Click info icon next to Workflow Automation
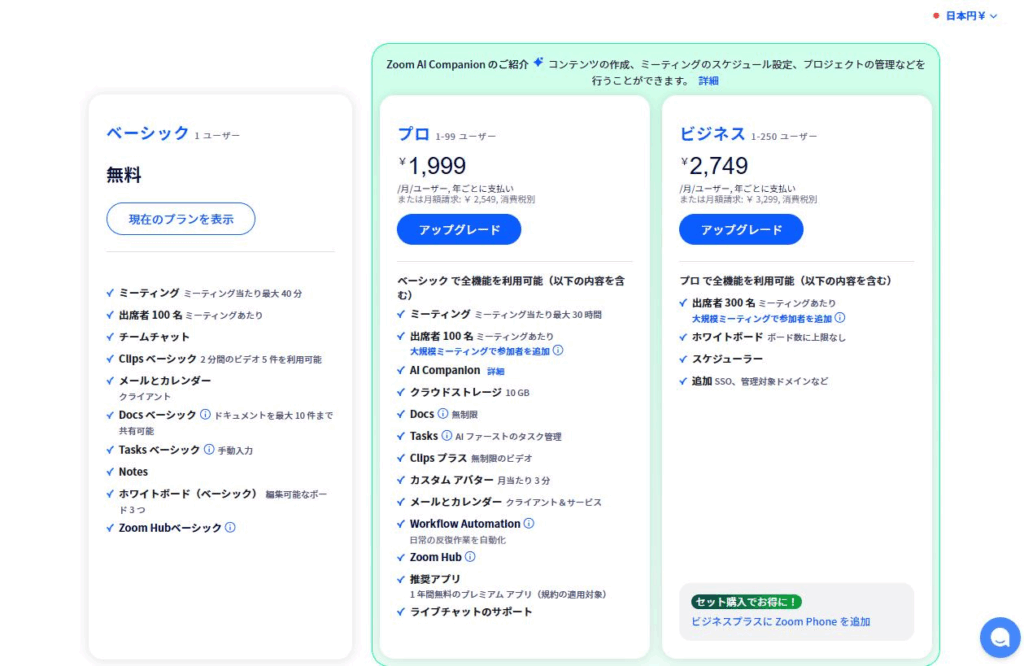Image resolution: width=1024 pixels, height=666 pixels. pyautogui.click(x=529, y=523)
